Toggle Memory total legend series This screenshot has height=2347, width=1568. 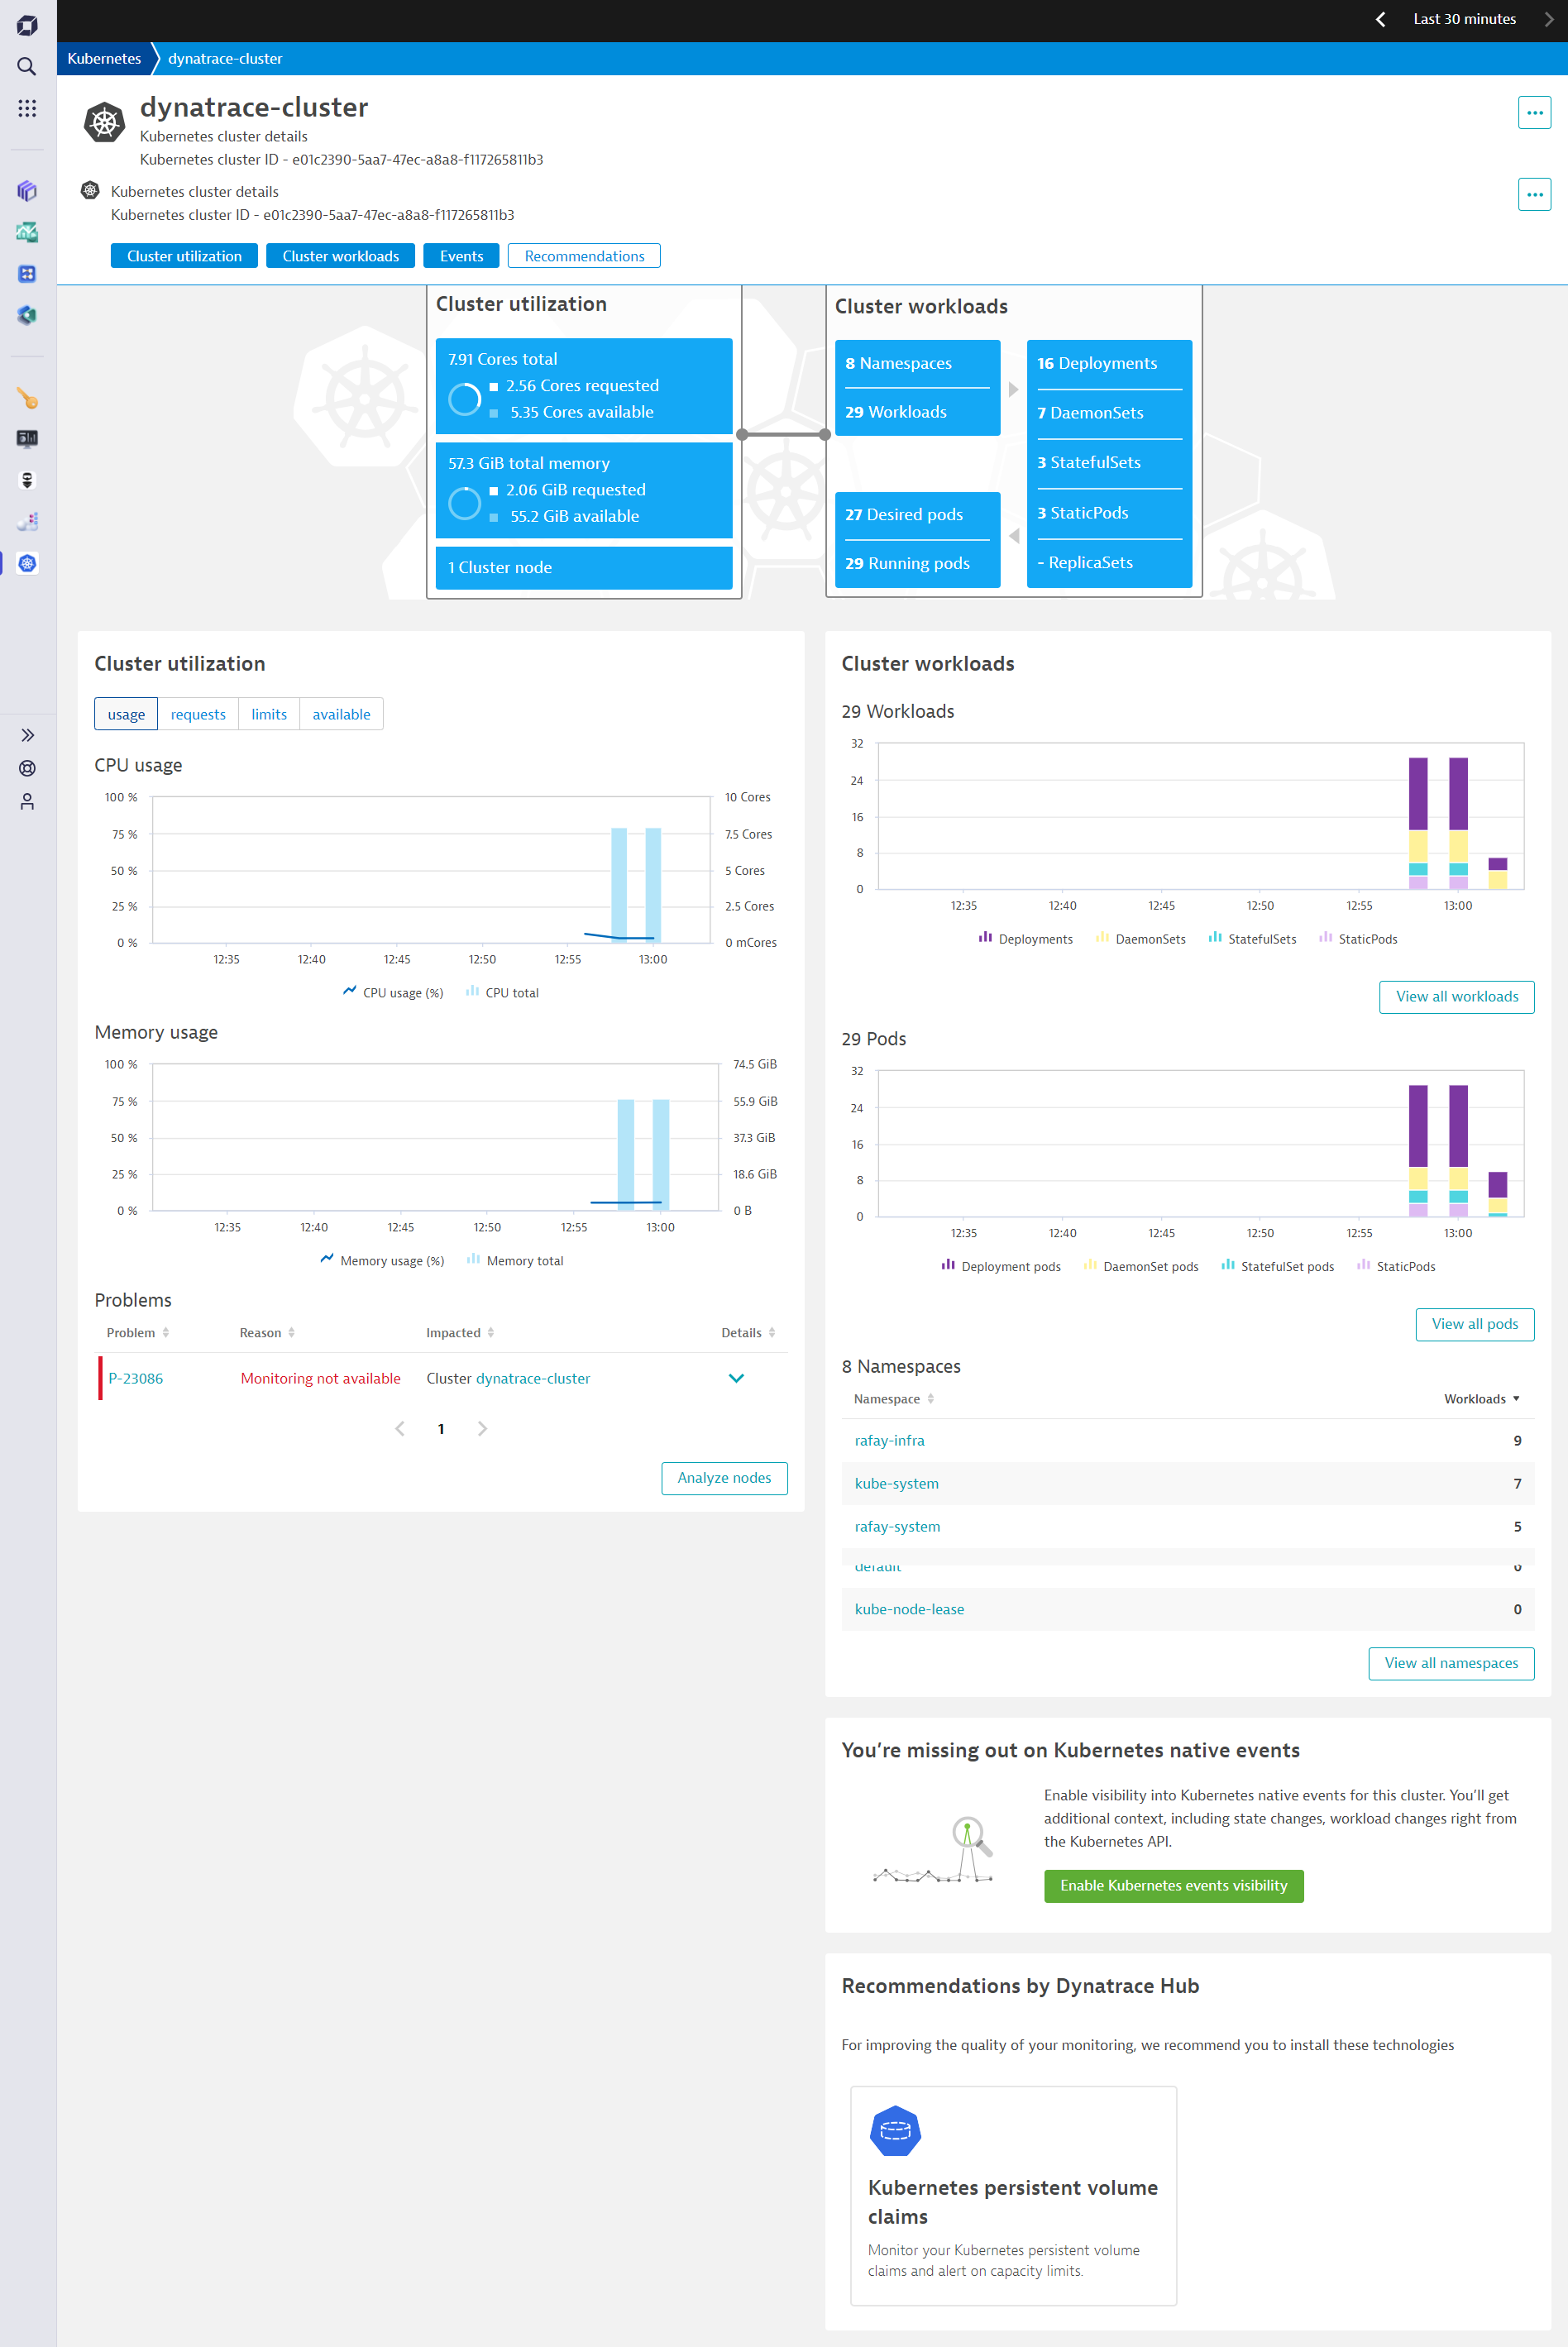tap(515, 1260)
